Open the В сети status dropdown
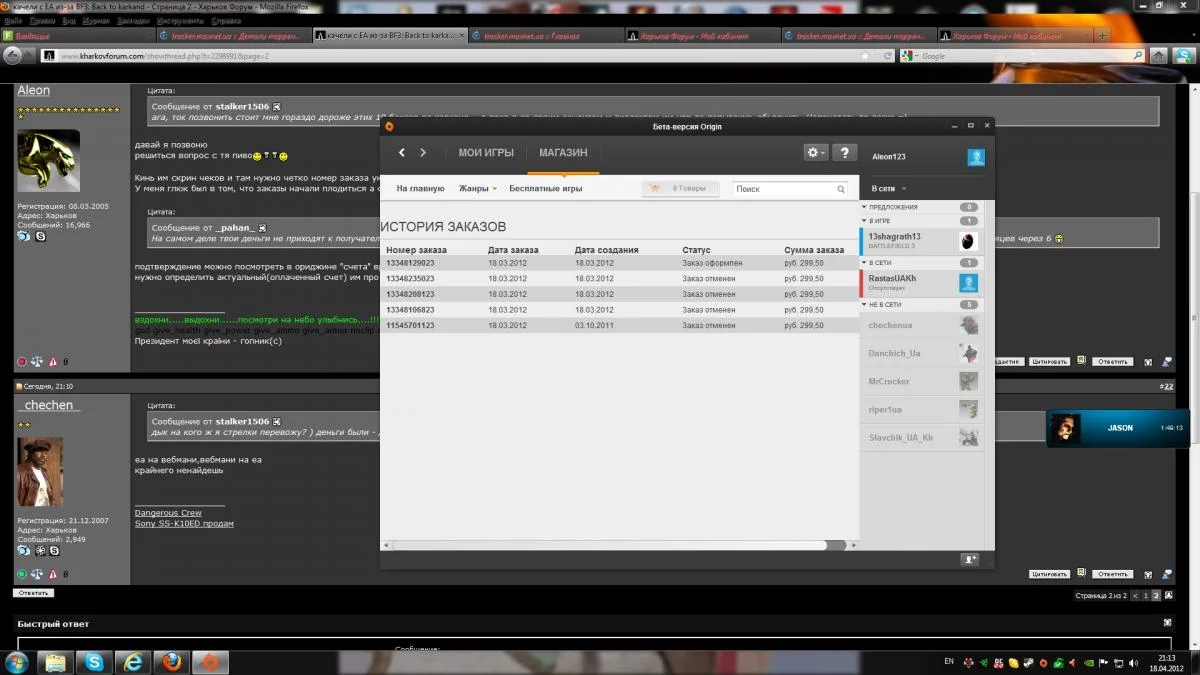The image size is (1200, 675). click(x=889, y=188)
